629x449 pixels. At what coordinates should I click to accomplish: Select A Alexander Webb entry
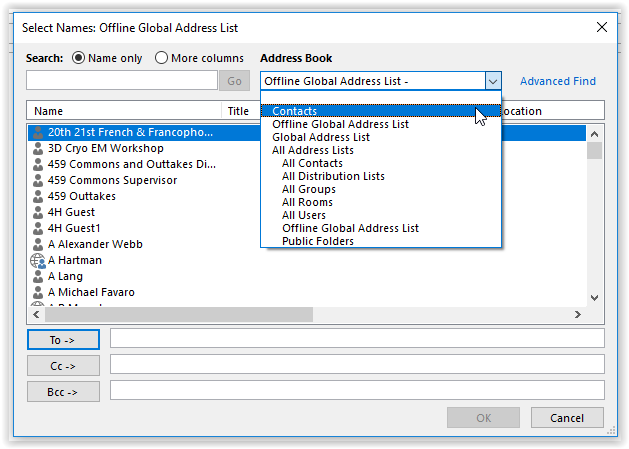coord(95,244)
